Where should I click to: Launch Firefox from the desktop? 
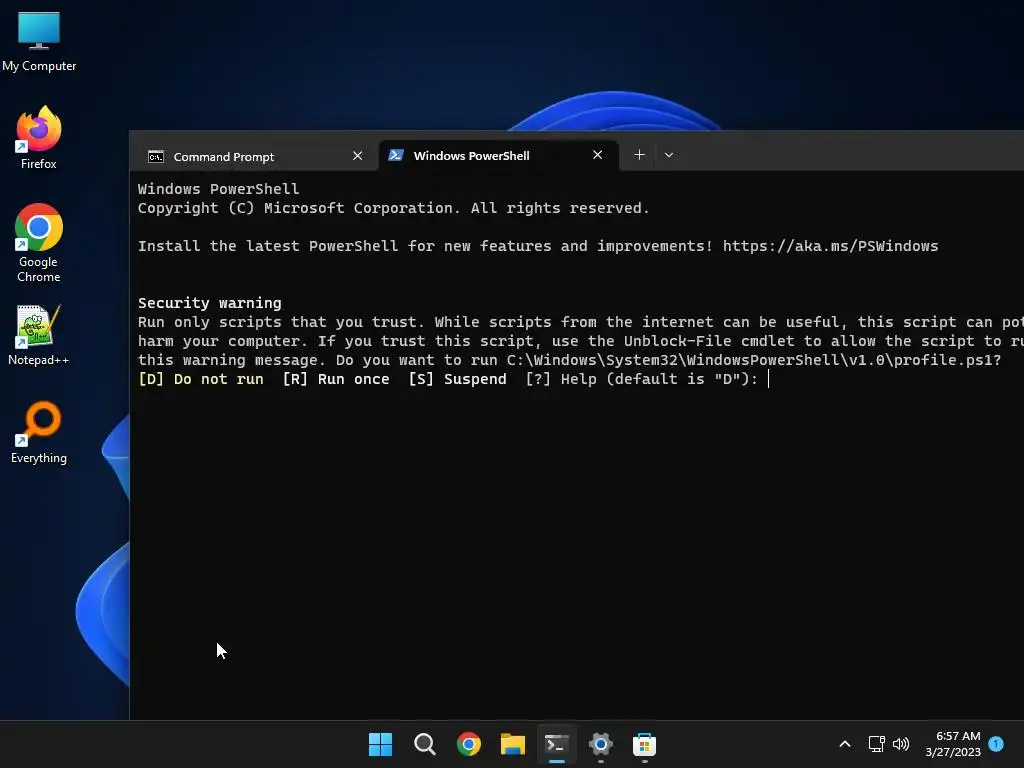click(39, 138)
